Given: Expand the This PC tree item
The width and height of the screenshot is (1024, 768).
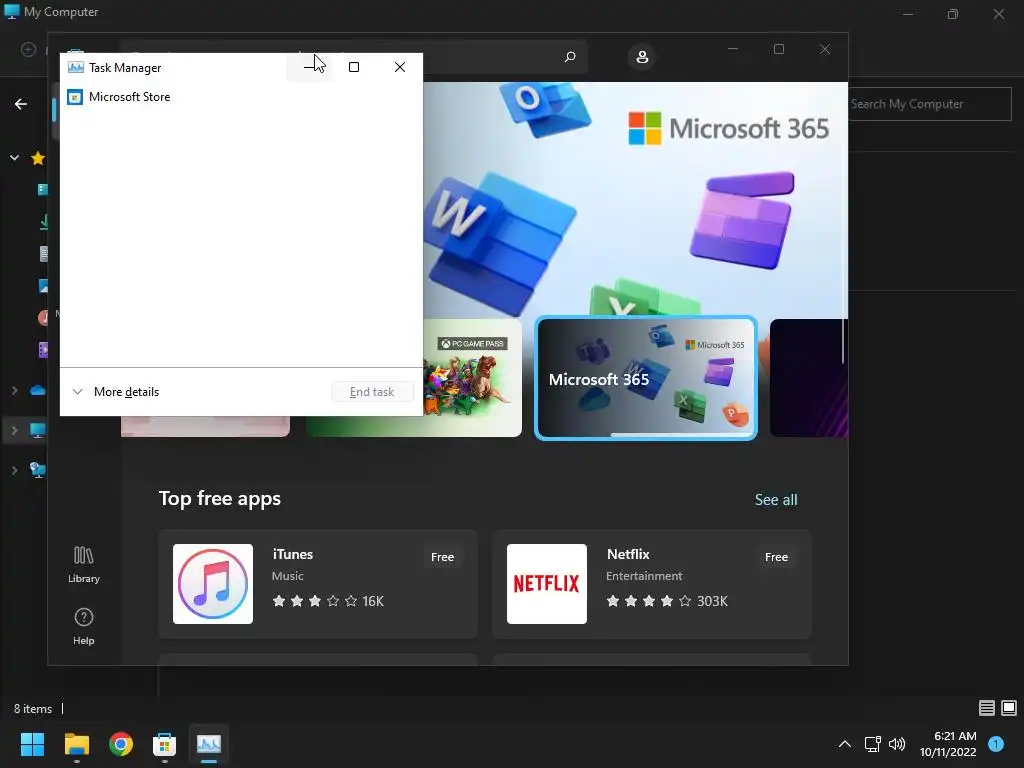Looking at the screenshot, I should point(14,430).
